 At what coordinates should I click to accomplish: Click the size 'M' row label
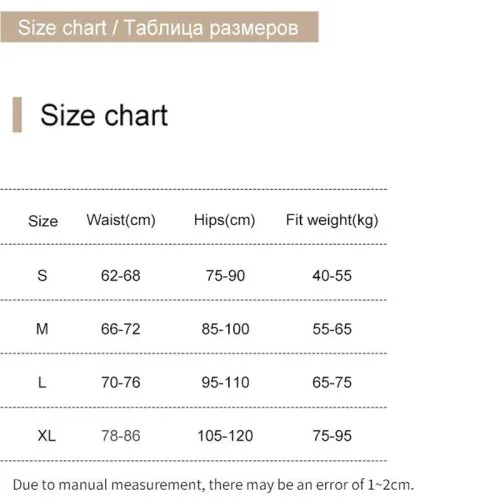[42, 329]
